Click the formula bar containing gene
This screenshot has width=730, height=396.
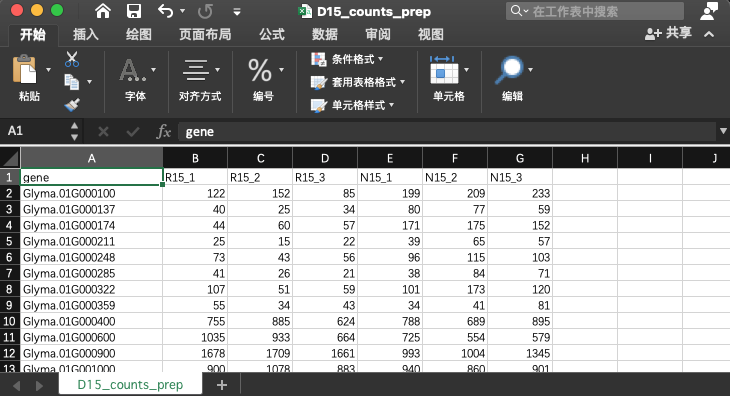[x=447, y=132]
